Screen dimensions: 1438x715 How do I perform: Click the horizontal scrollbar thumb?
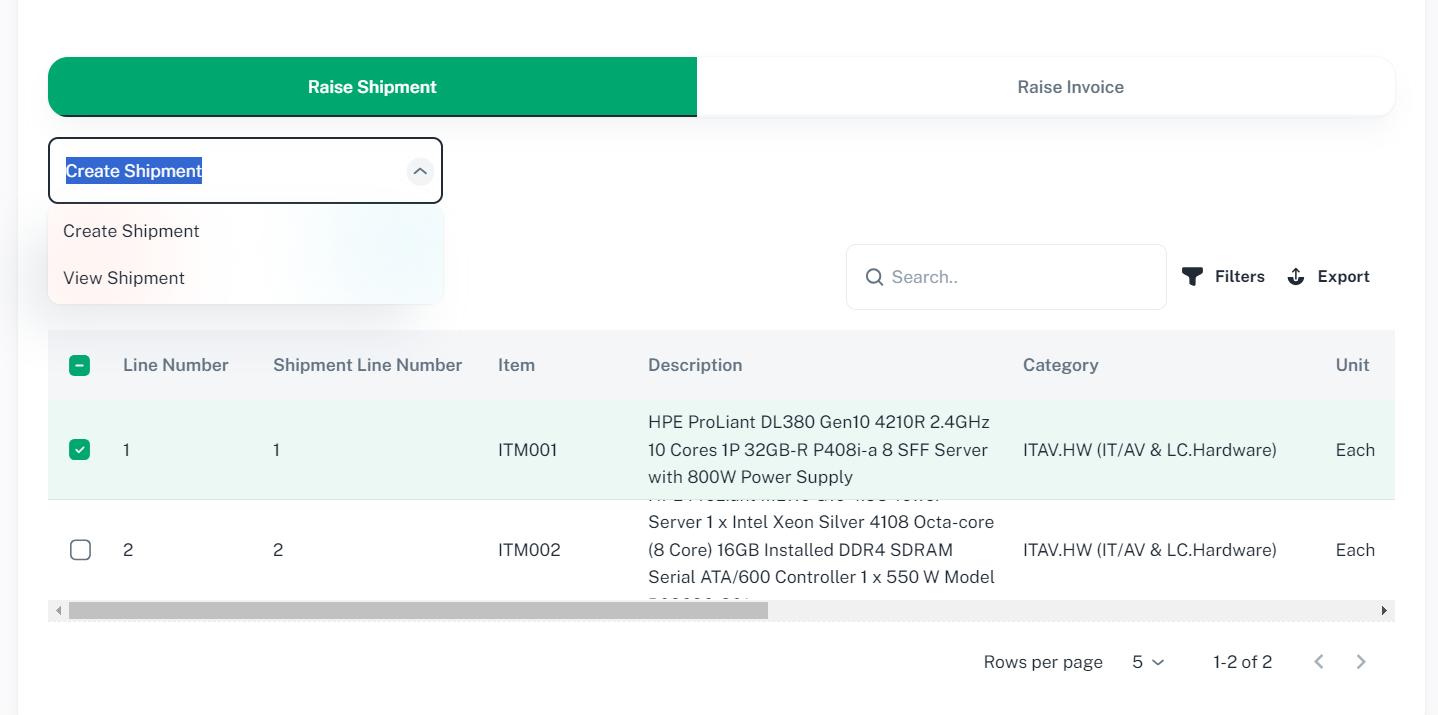pyautogui.click(x=418, y=610)
